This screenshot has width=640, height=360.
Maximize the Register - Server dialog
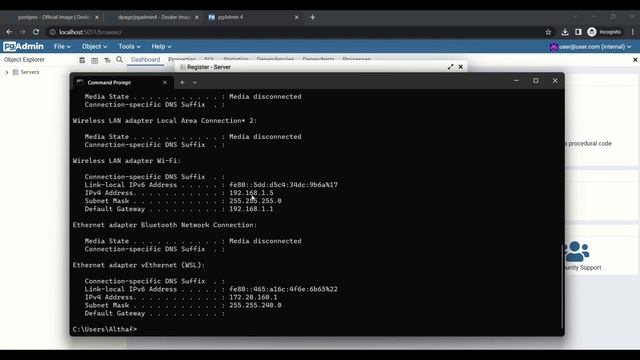(x=450, y=67)
